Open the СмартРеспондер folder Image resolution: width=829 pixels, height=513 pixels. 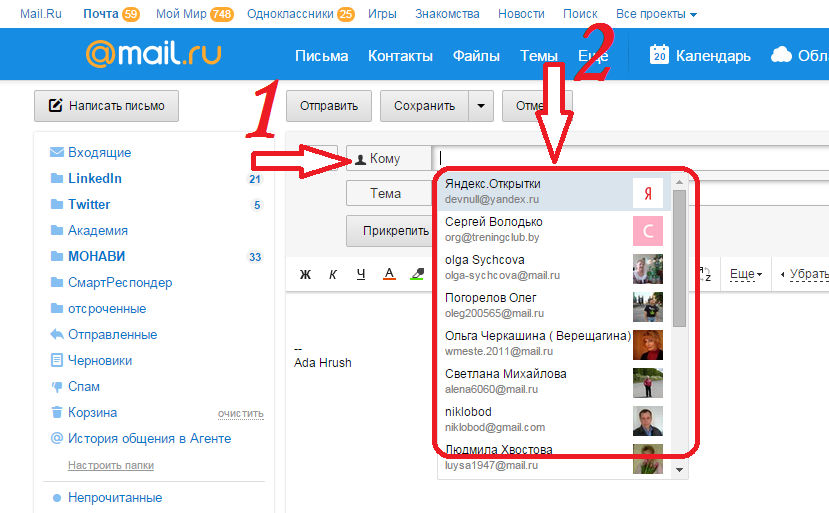point(120,282)
